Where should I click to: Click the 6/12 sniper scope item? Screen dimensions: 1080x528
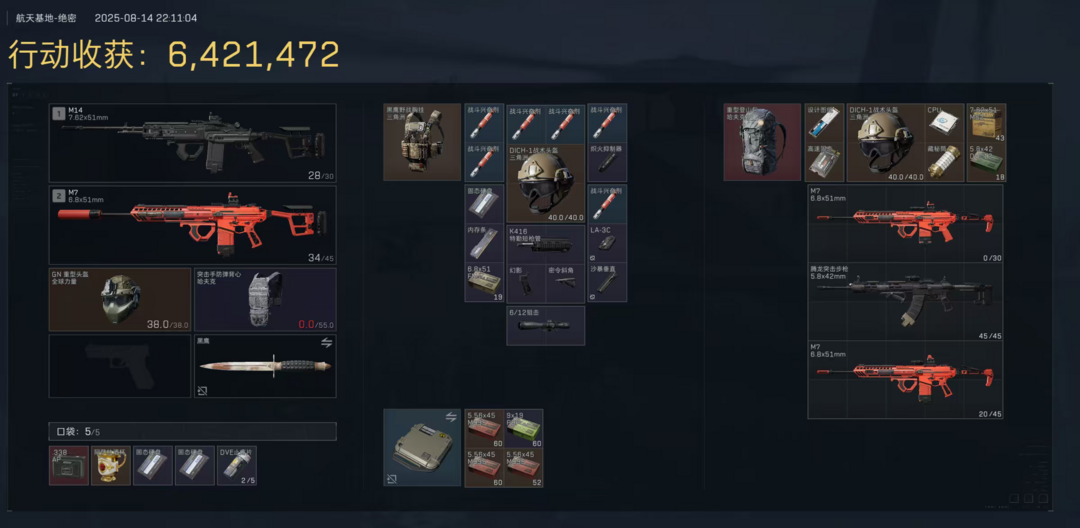coord(546,326)
